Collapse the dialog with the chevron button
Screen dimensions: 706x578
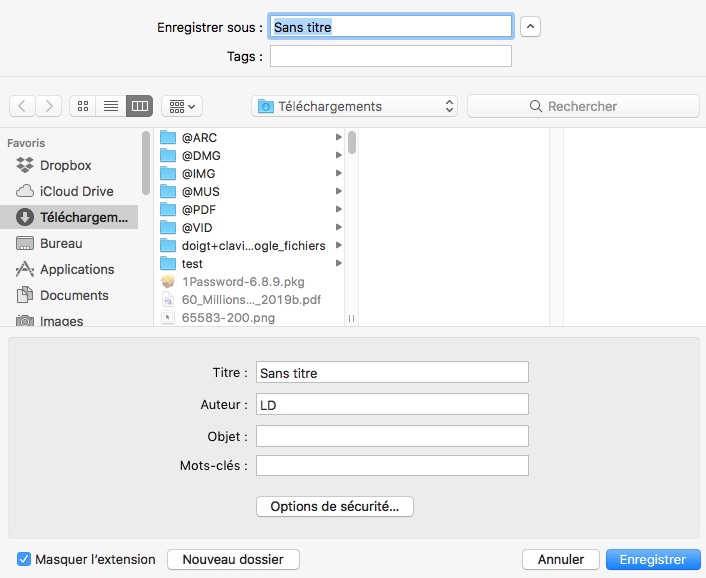click(531, 27)
